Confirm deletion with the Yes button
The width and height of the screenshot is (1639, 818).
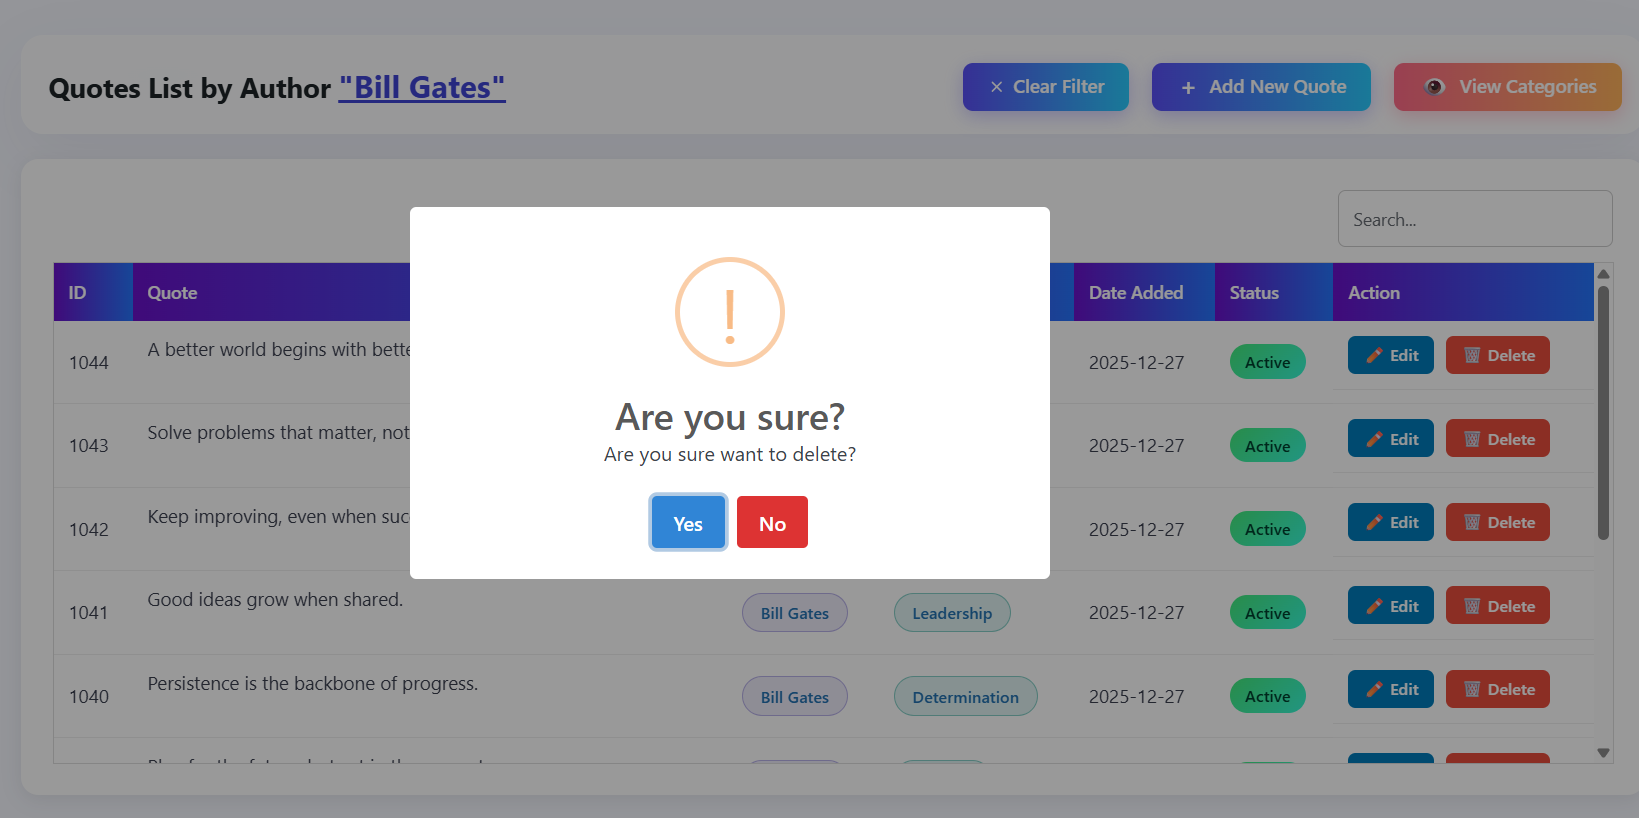(x=688, y=523)
